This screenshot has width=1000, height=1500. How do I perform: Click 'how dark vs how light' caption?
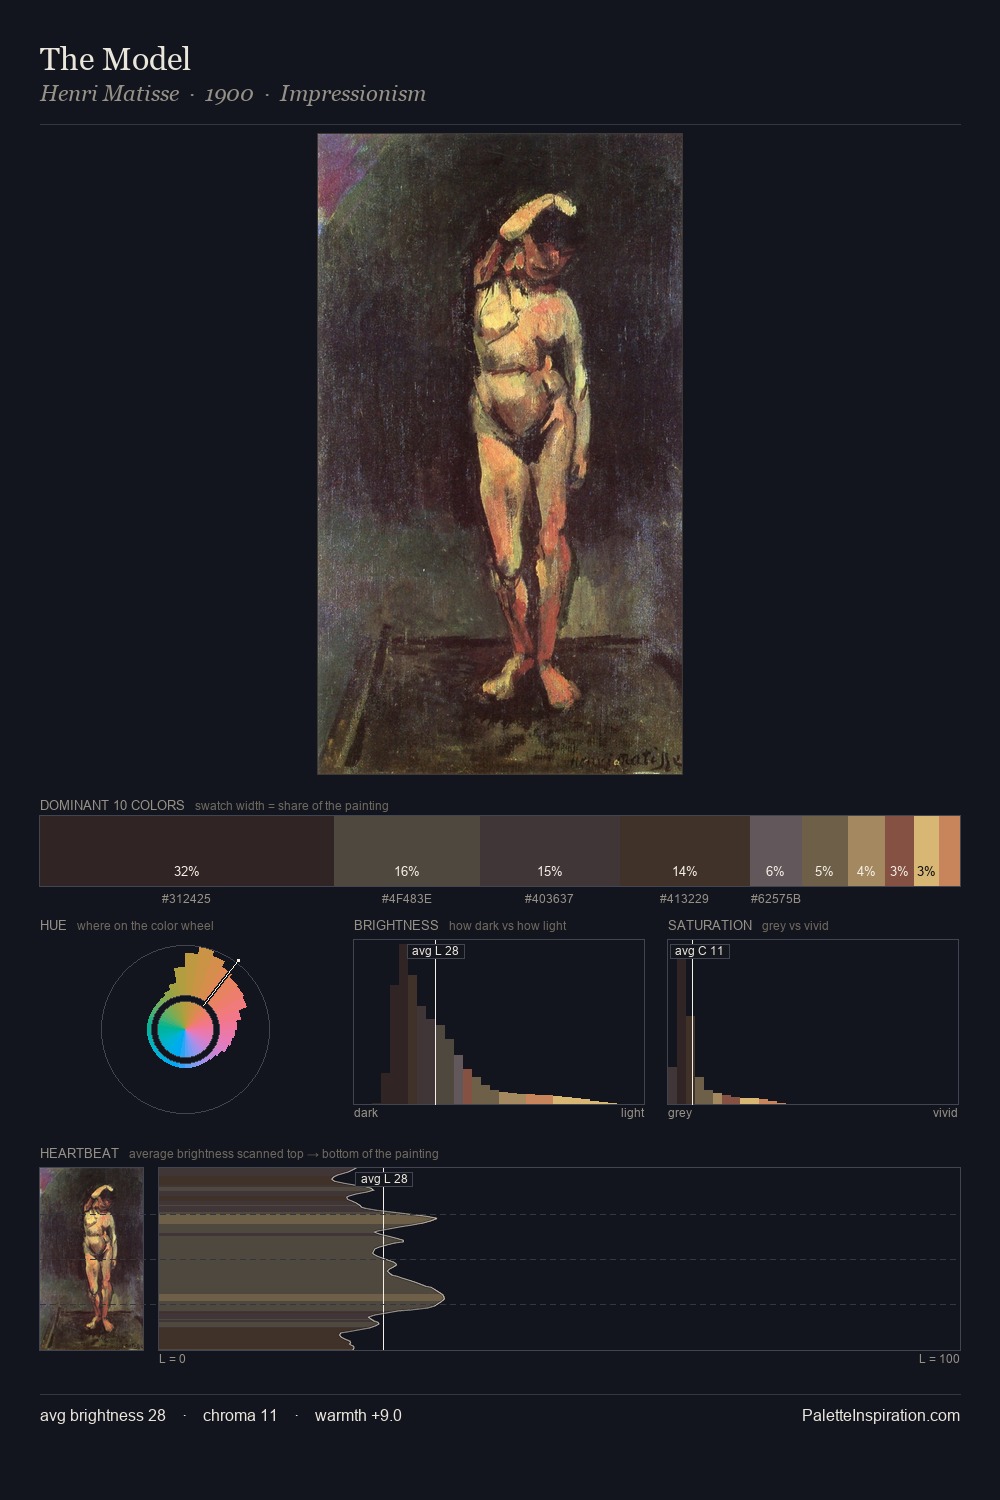pyautogui.click(x=508, y=926)
